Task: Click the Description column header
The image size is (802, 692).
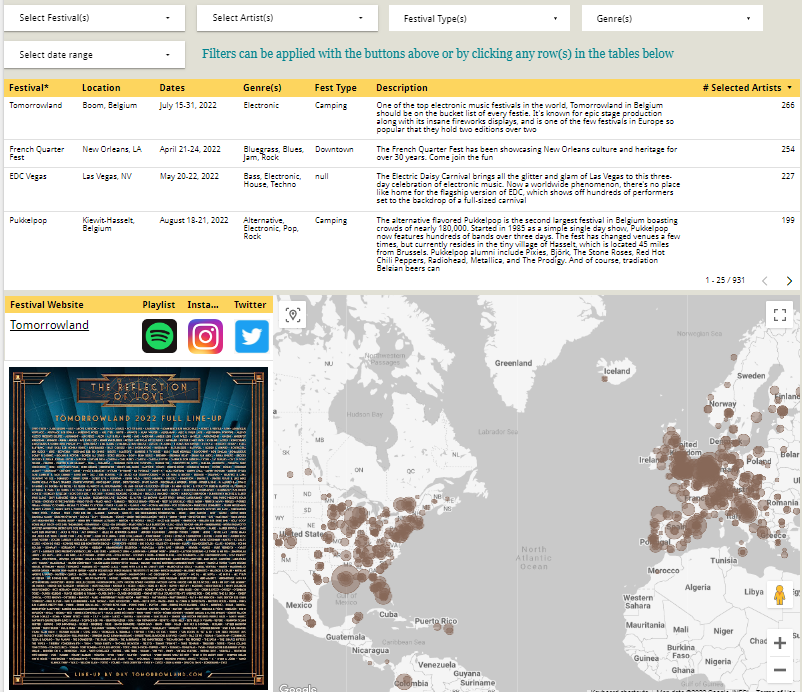Action: tap(402, 88)
